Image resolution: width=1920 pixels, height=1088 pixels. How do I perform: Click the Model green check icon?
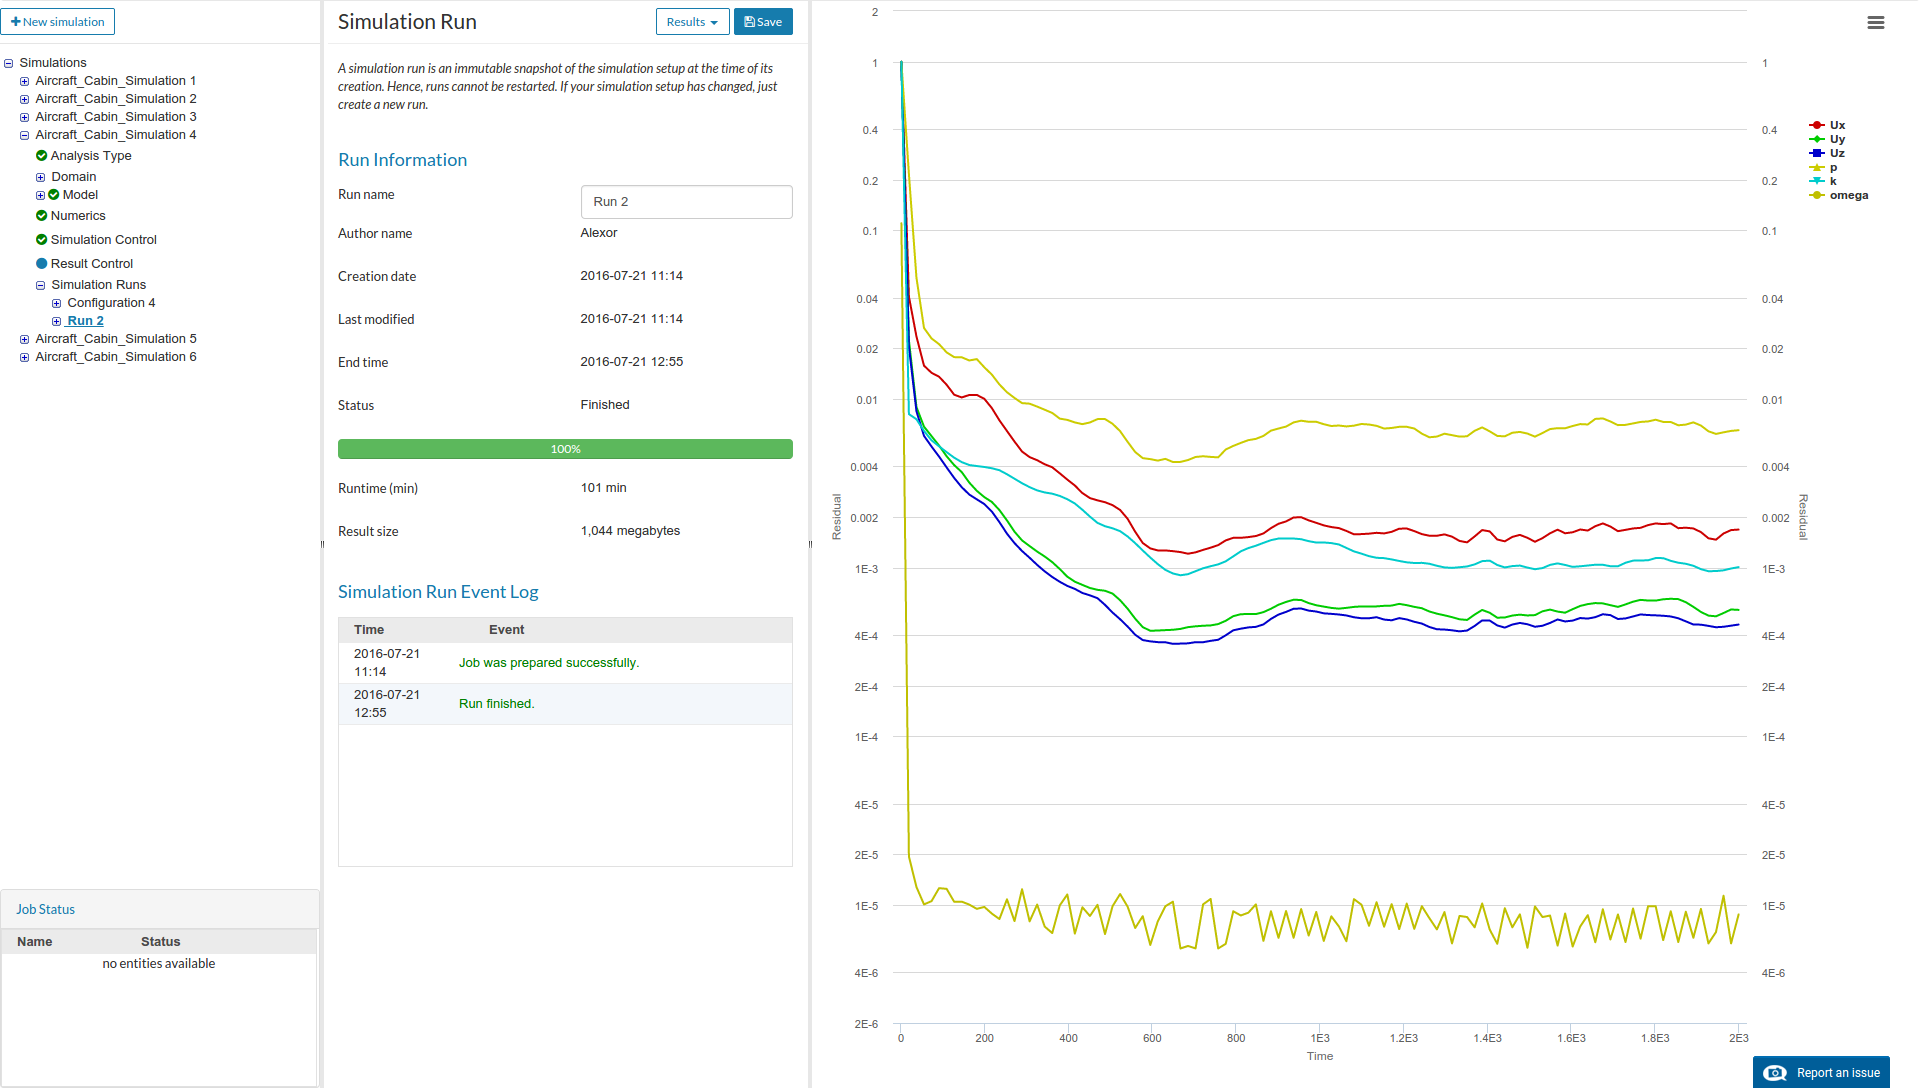pyautogui.click(x=54, y=195)
